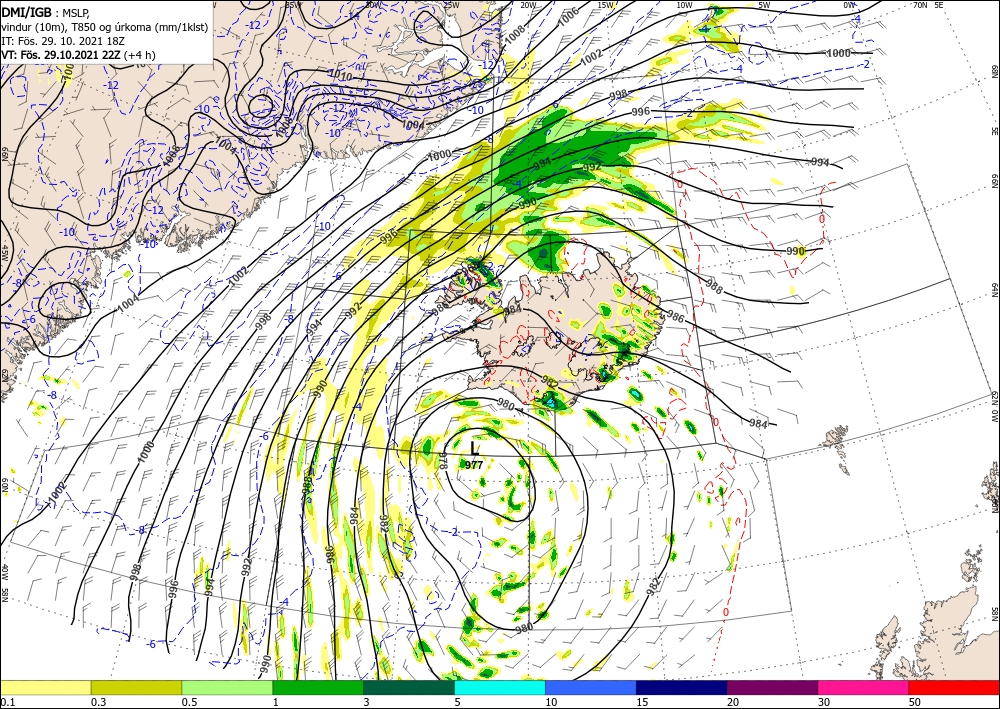Pick the cyan 5–10 legend color band

[x=500, y=687]
